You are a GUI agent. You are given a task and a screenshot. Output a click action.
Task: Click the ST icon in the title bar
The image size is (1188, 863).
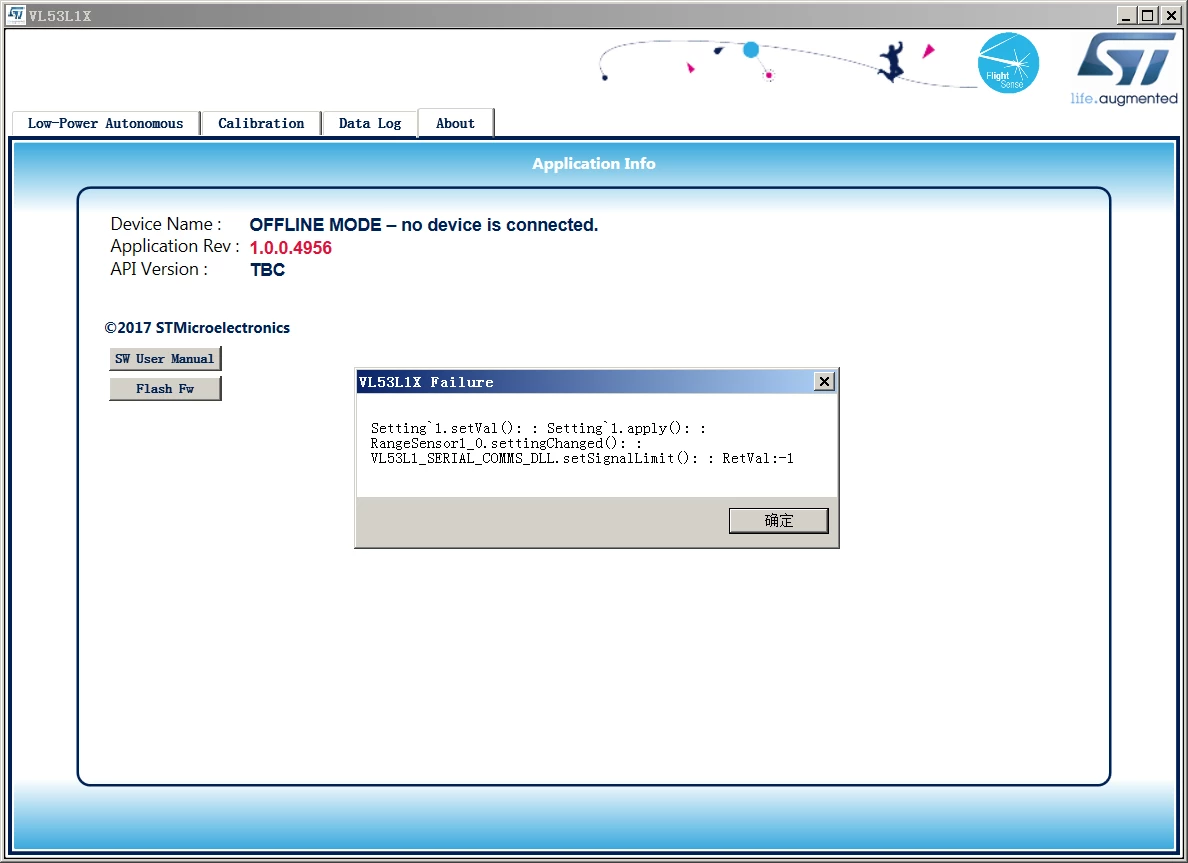15,14
